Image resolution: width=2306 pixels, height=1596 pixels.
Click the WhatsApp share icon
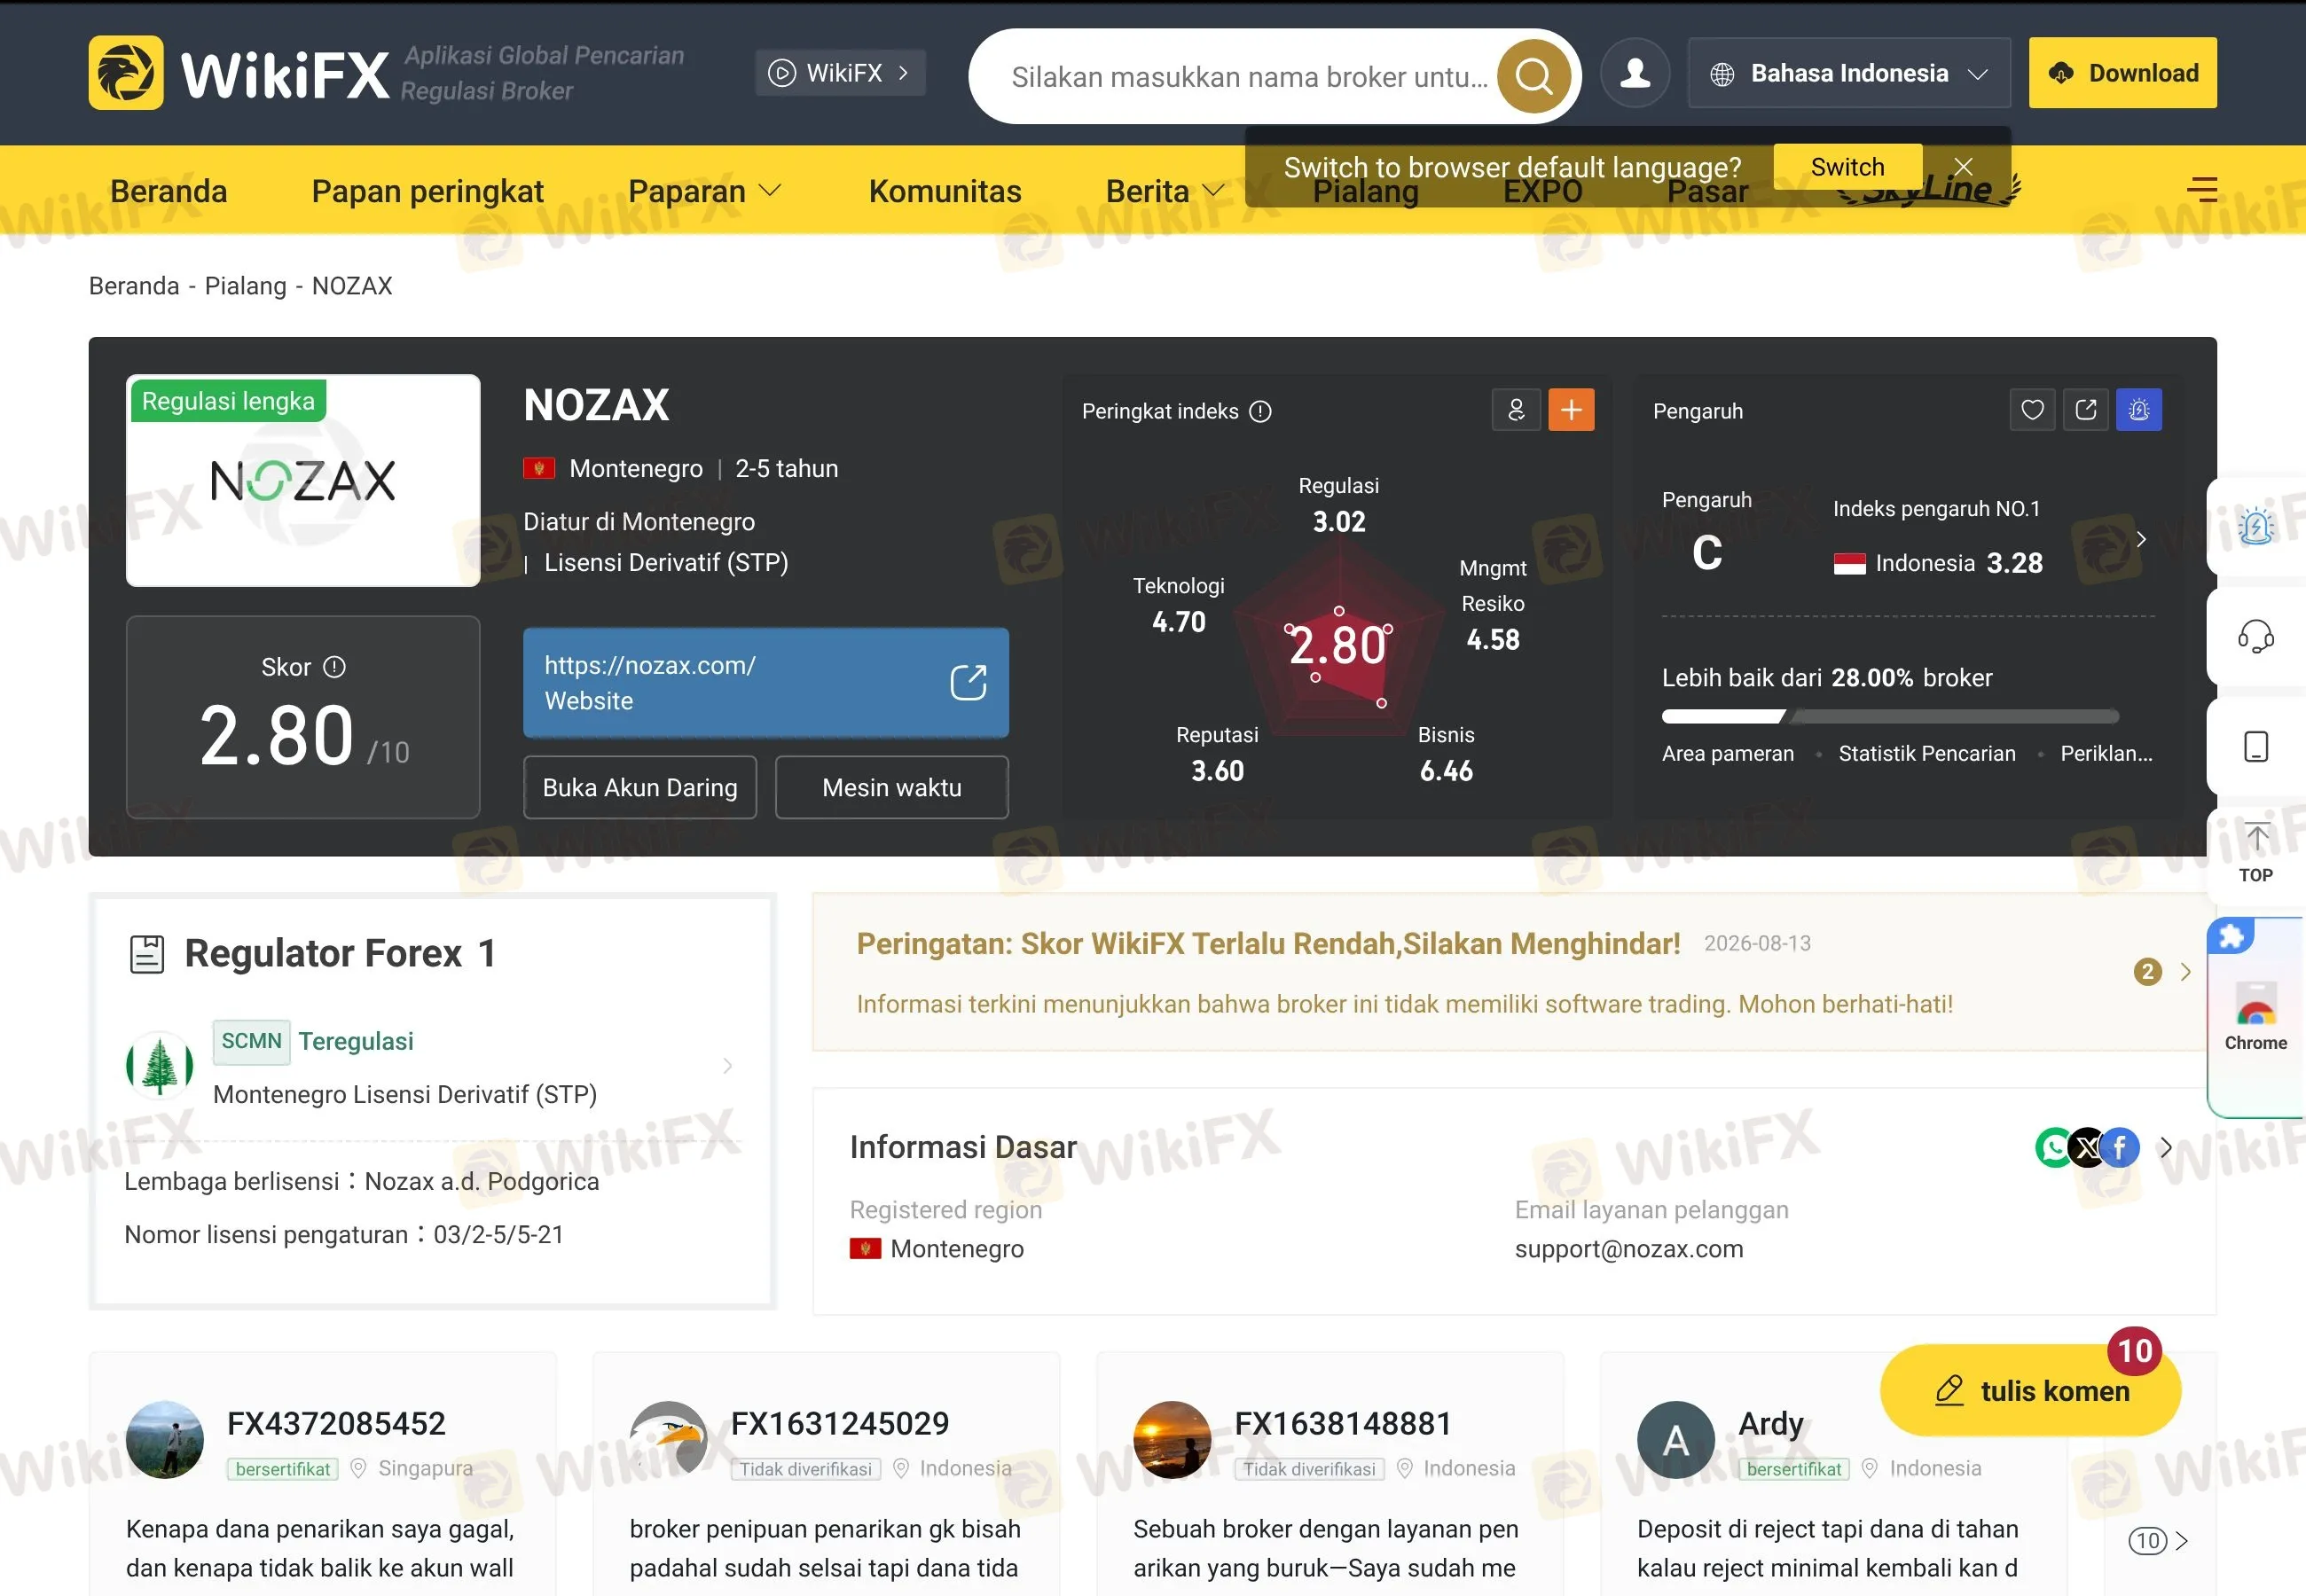click(x=2054, y=1148)
